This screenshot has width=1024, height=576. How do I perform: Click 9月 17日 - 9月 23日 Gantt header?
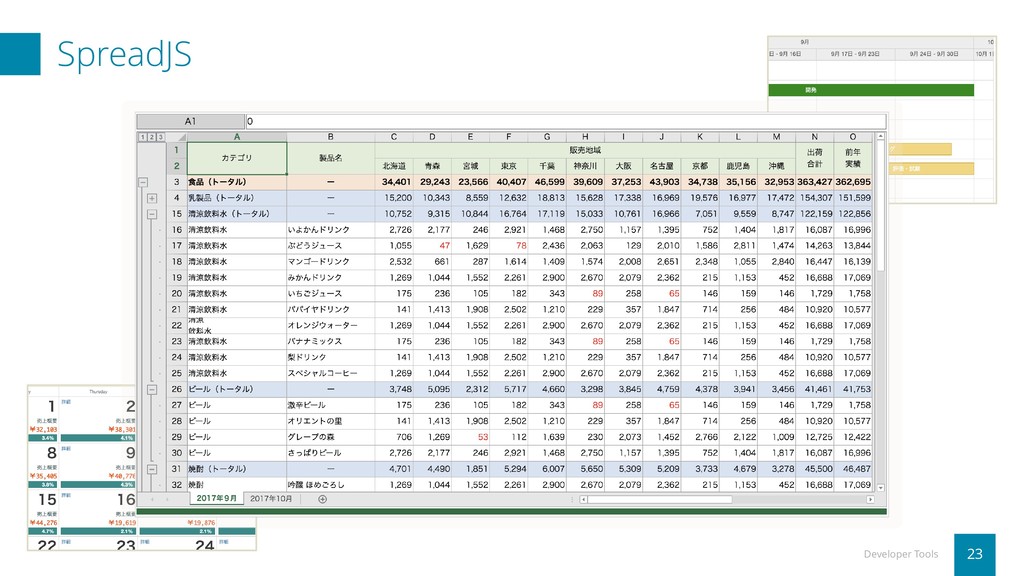point(855,54)
